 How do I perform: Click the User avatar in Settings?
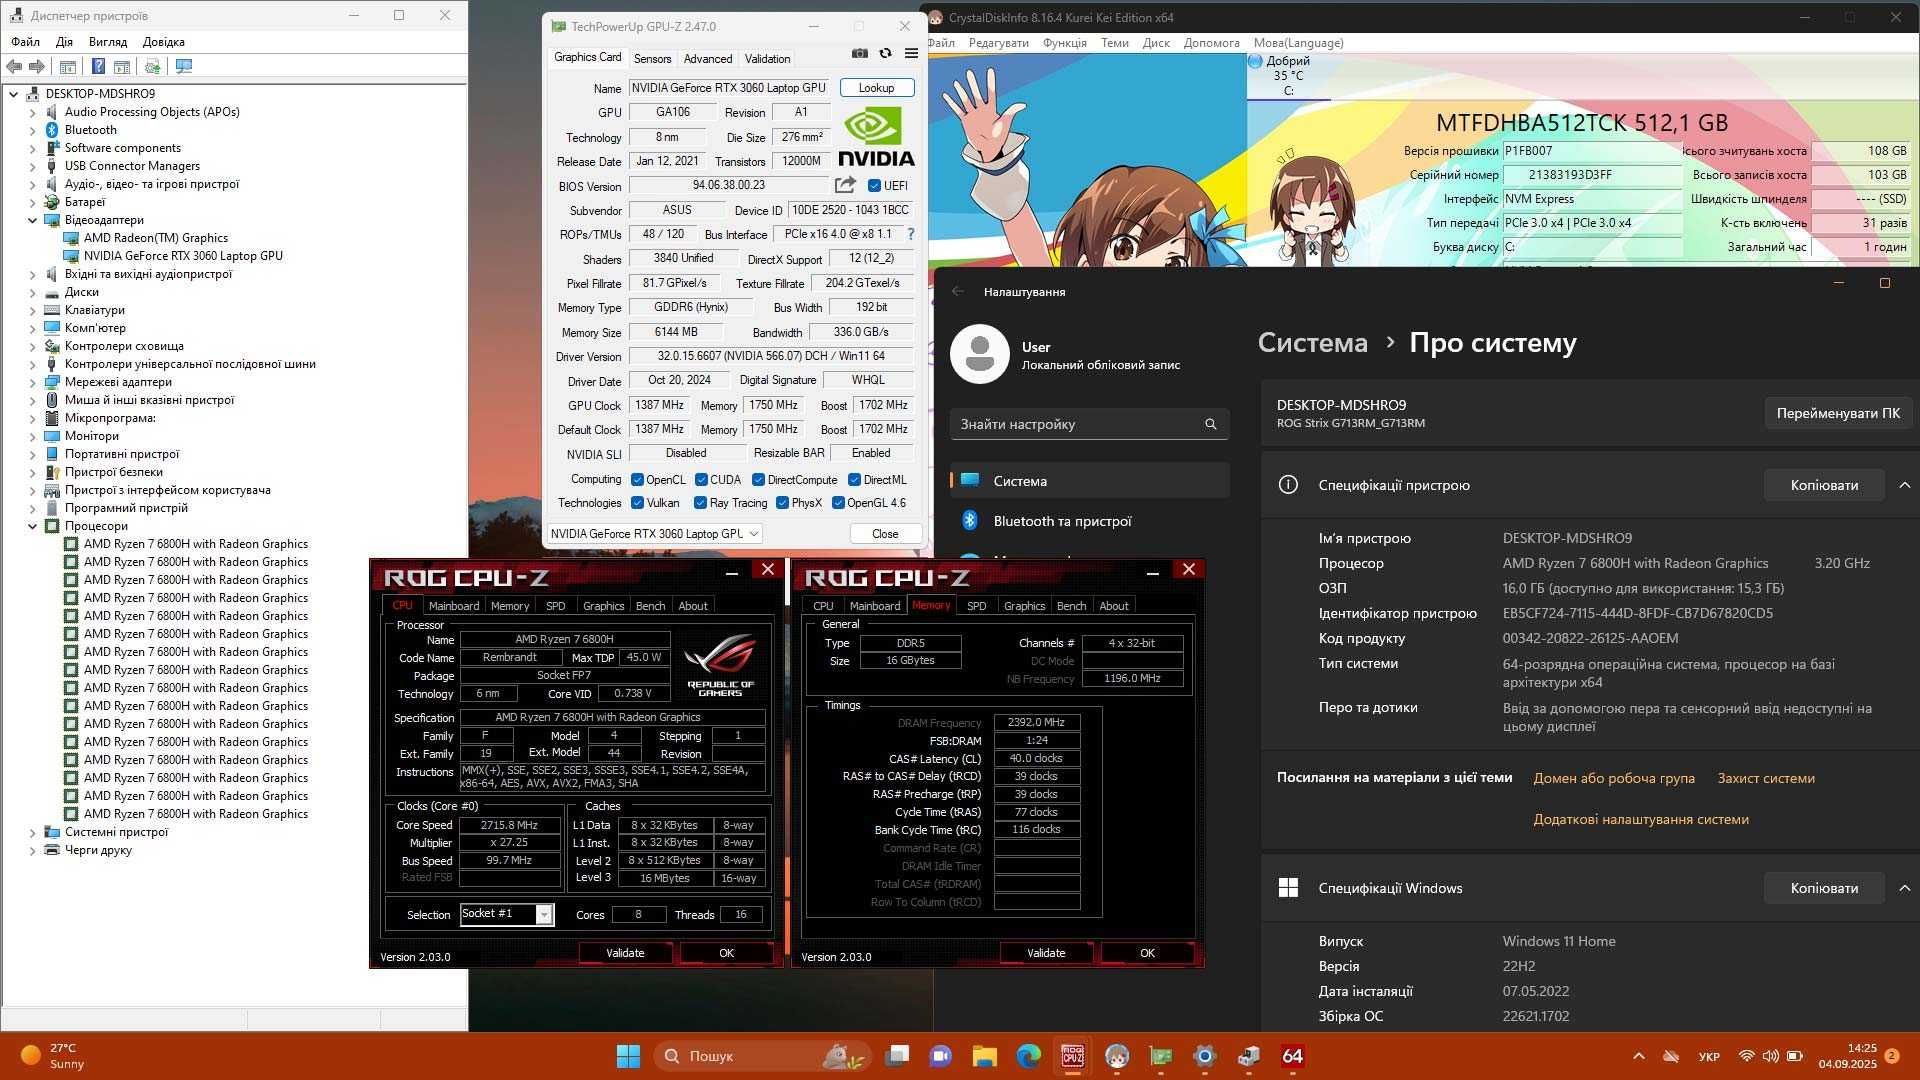pyautogui.click(x=979, y=354)
